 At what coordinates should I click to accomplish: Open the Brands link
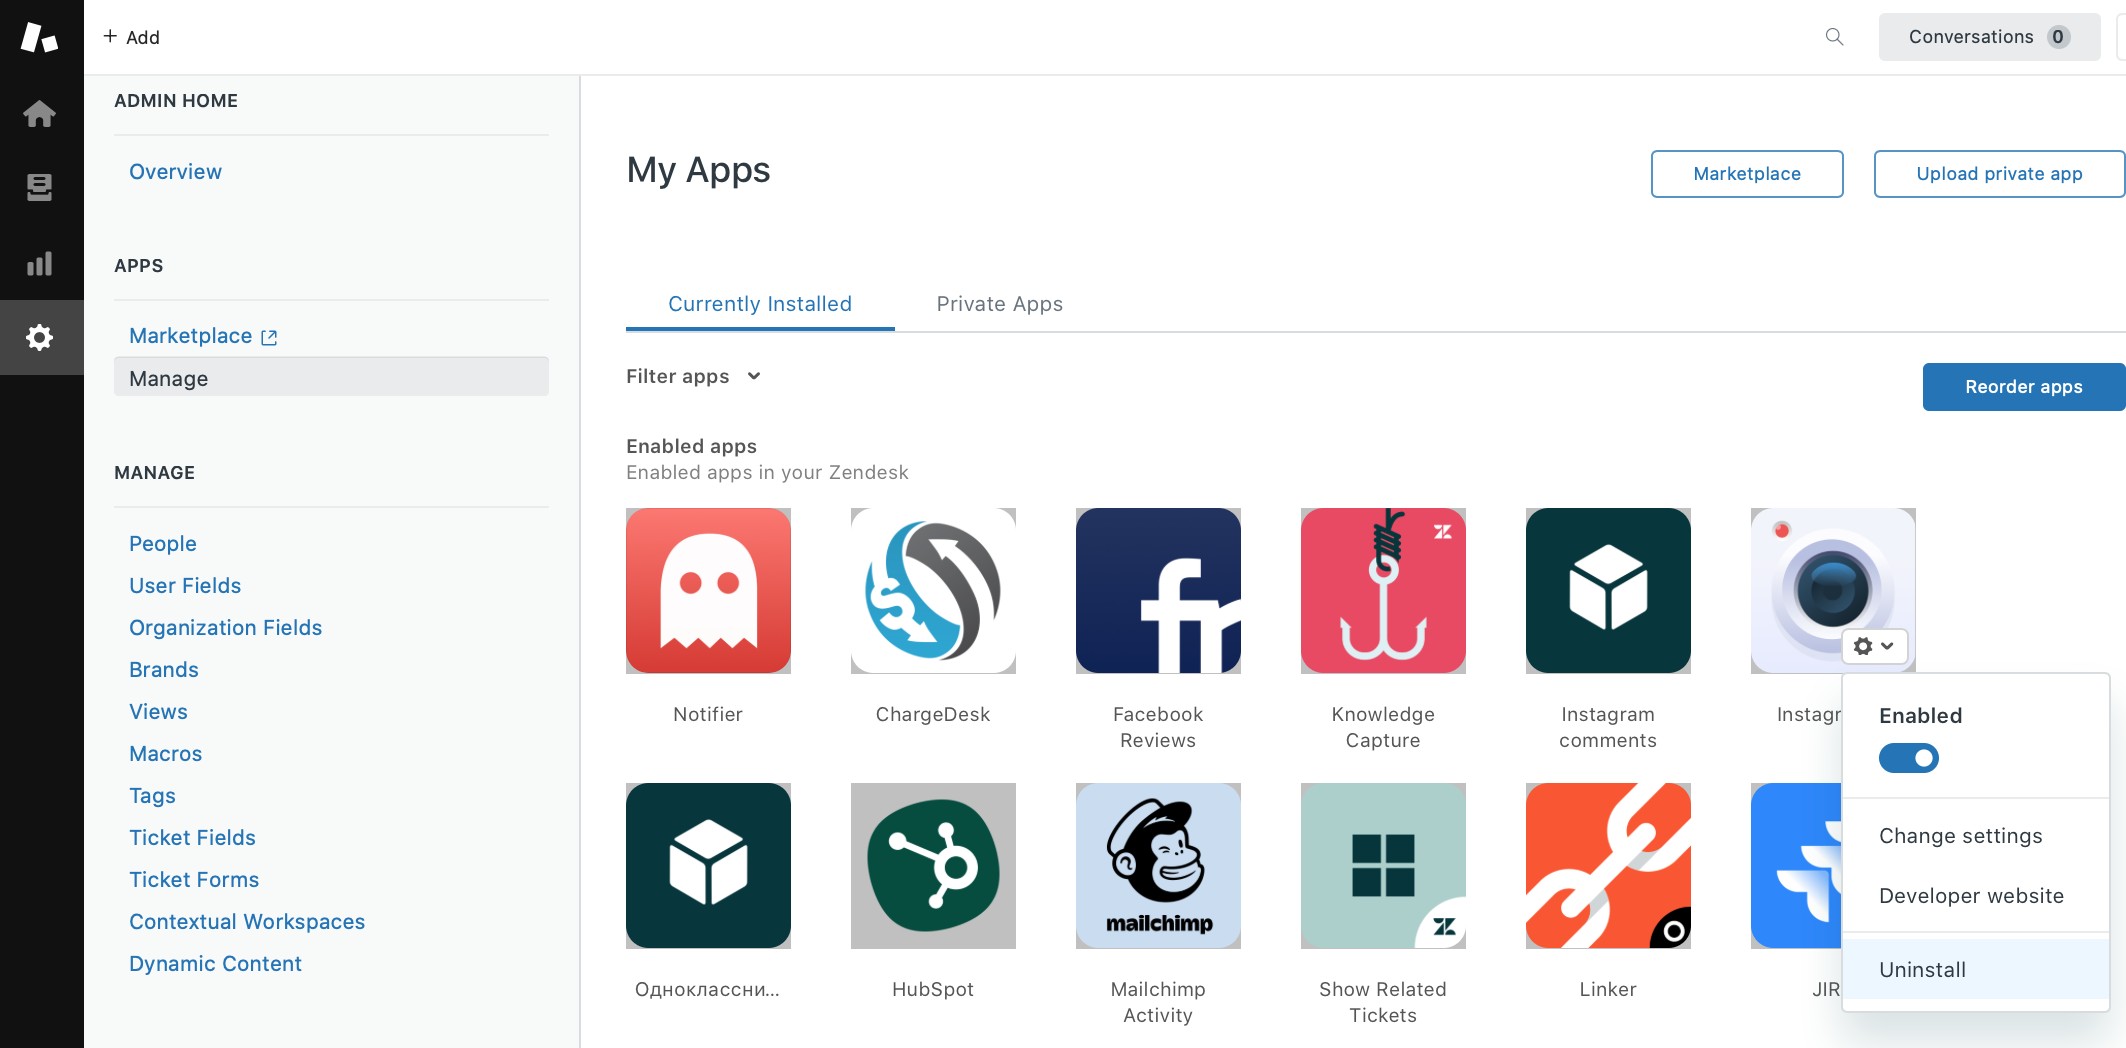(x=164, y=670)
